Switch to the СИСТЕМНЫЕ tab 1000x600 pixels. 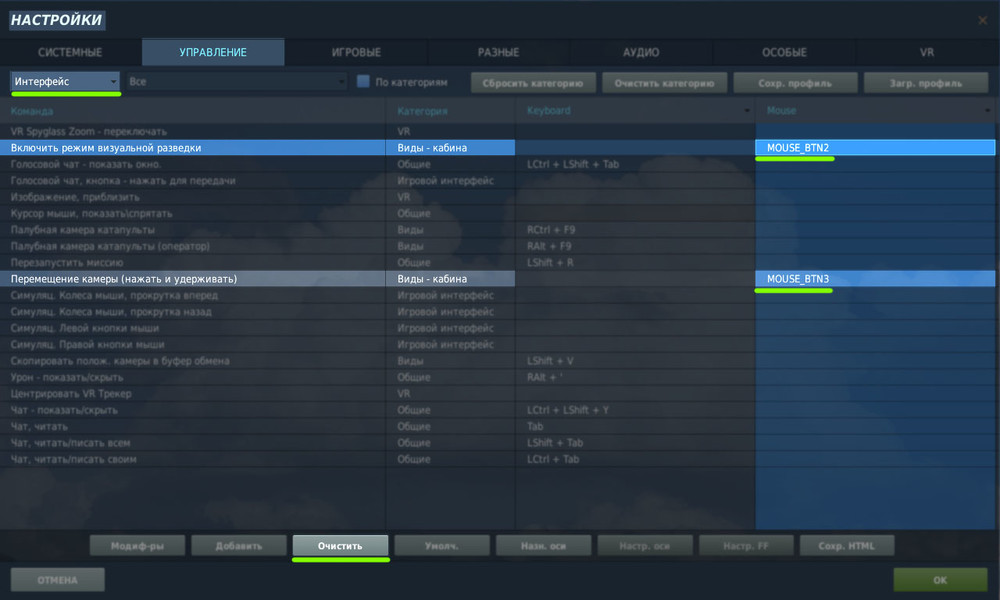70,52
